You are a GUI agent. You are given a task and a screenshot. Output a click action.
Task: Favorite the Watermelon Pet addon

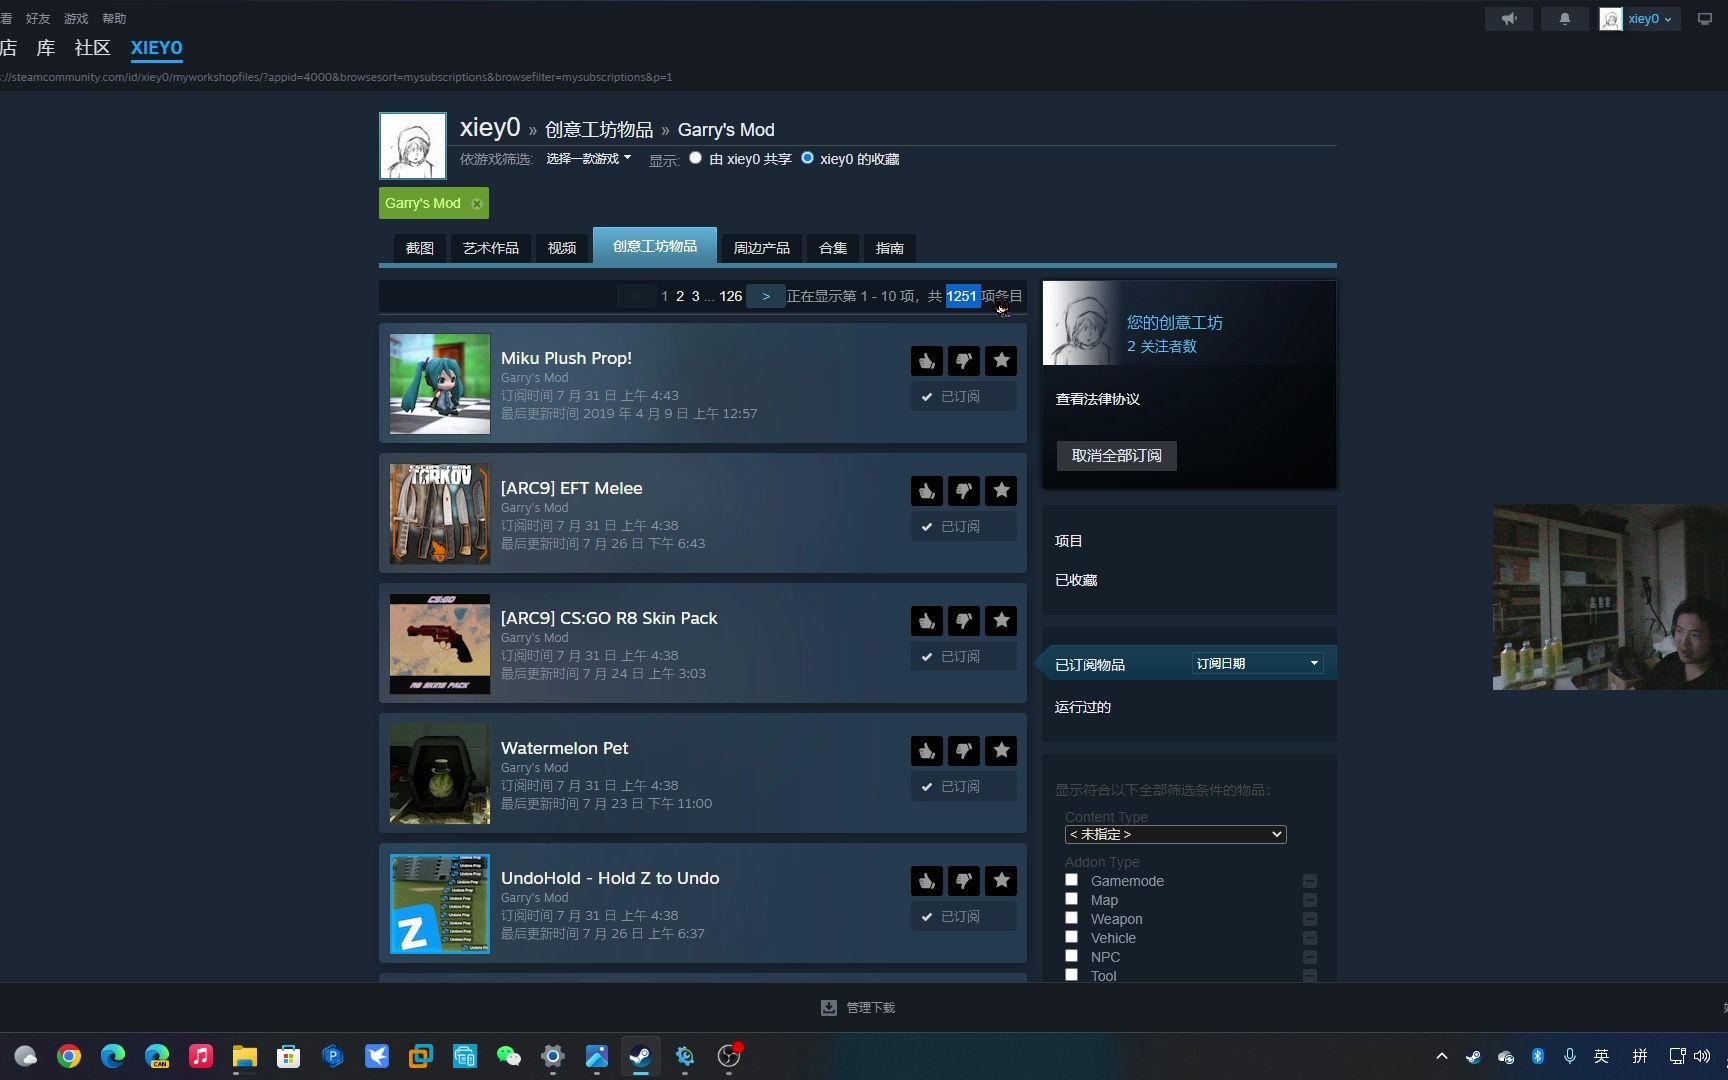[x=1000, y=751]
